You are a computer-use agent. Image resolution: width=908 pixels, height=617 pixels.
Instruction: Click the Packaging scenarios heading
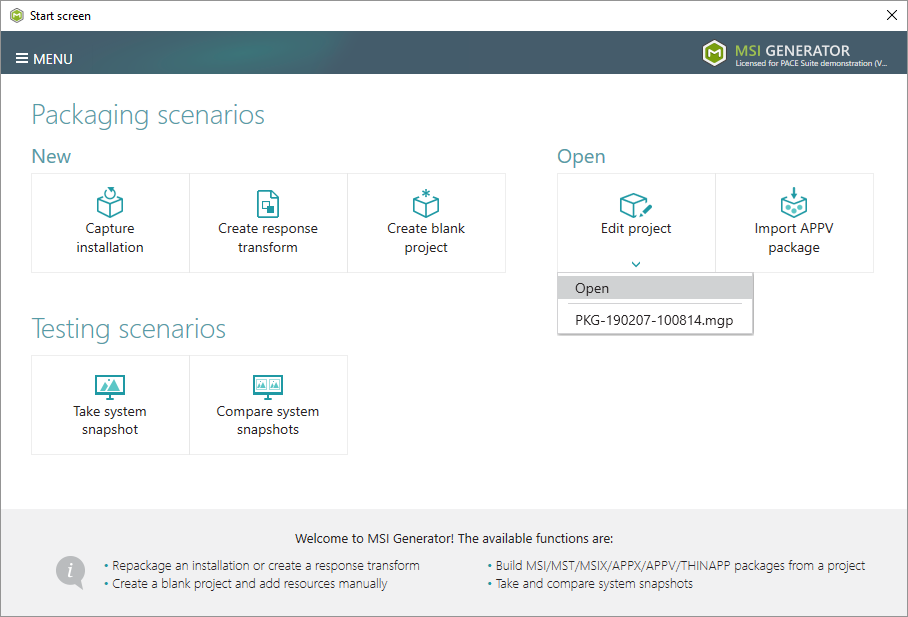click(148, 115)
